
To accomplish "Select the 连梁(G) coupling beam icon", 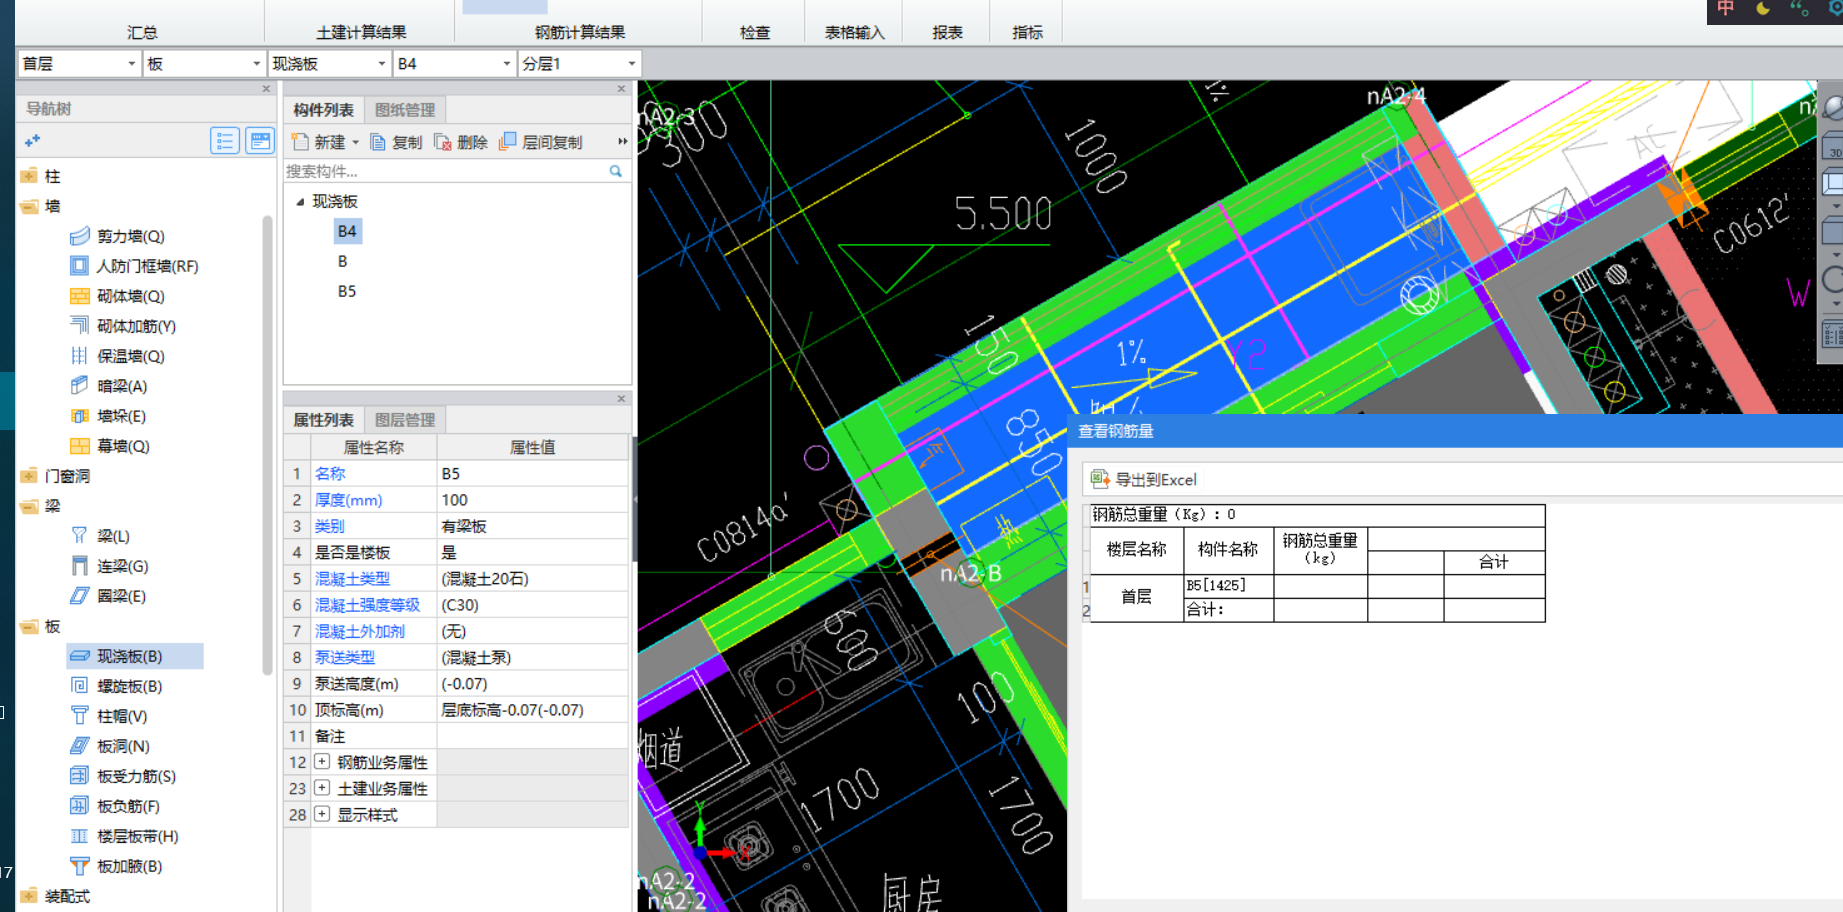I will (x=79, y=566).
